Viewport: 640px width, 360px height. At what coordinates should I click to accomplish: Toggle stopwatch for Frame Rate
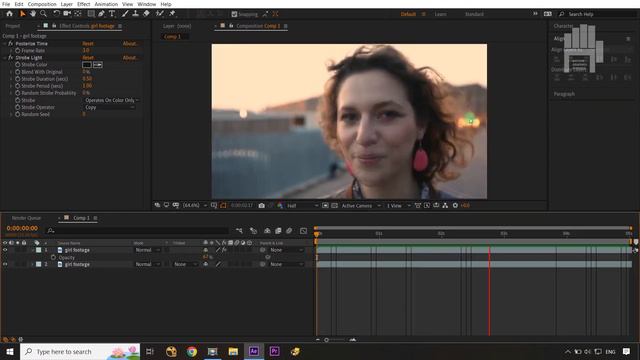(18, 51)
